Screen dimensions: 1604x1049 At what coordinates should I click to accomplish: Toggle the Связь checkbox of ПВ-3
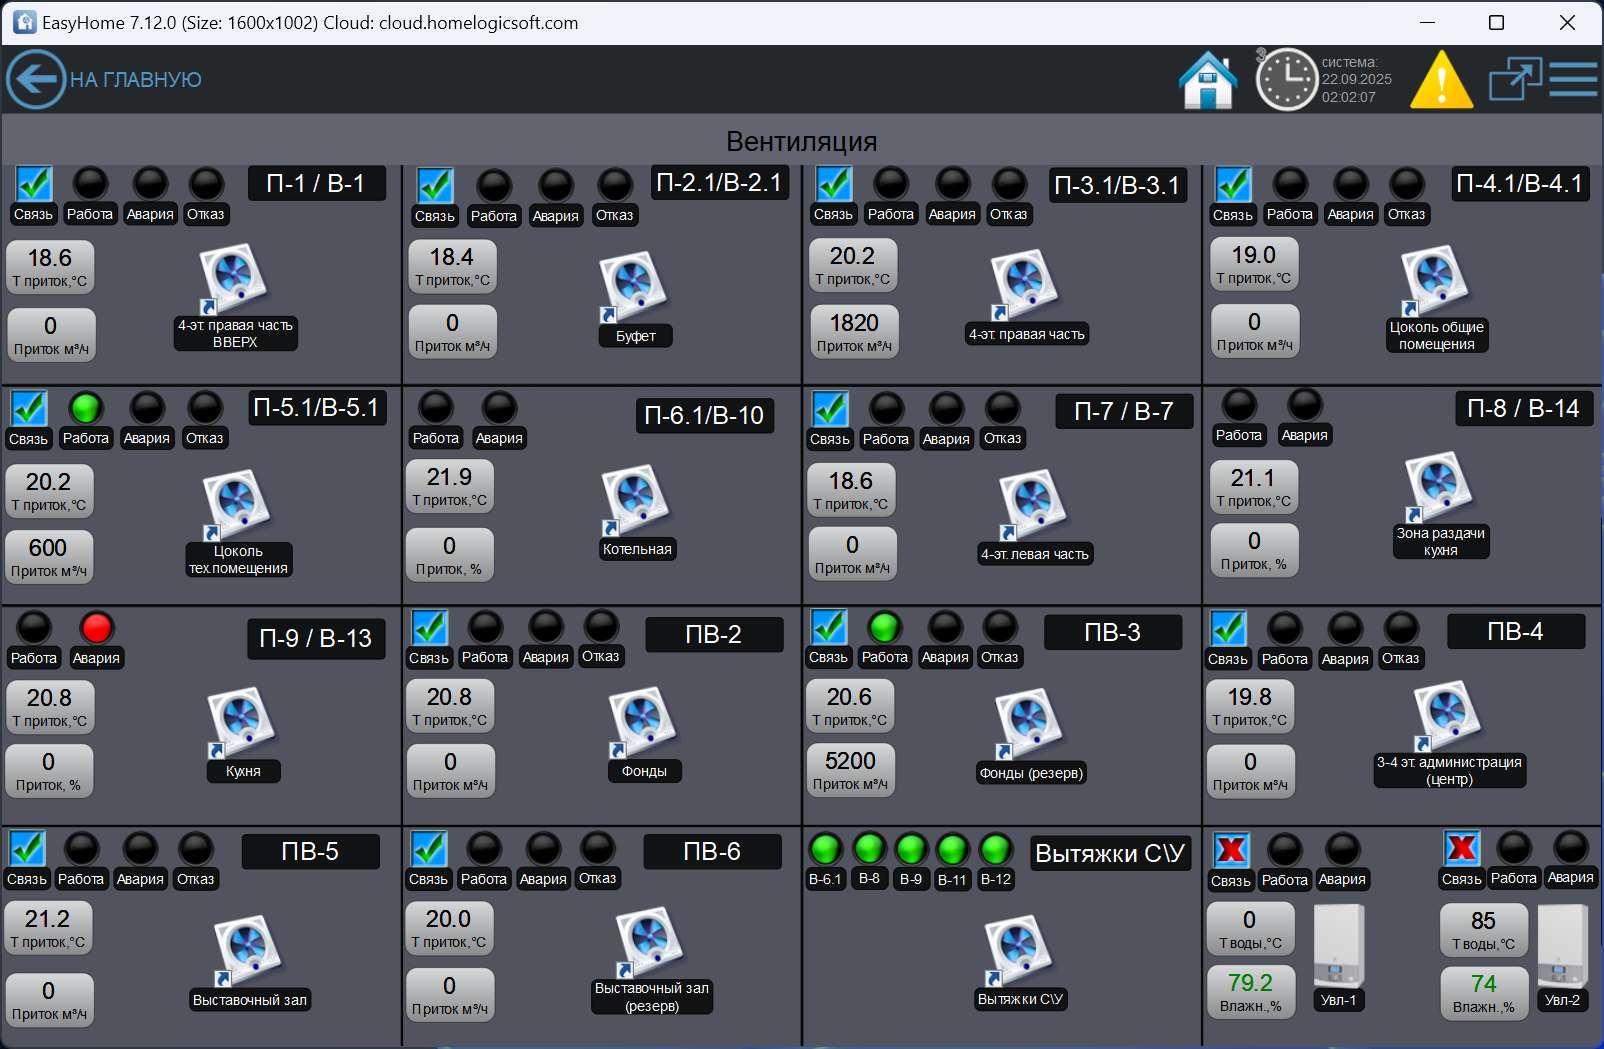pos(829,627)
